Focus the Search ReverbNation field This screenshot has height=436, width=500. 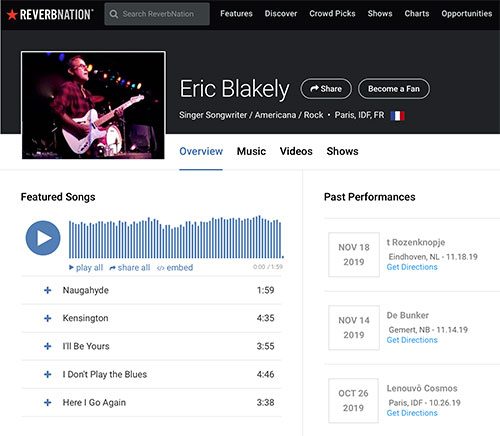click(157, 14)
